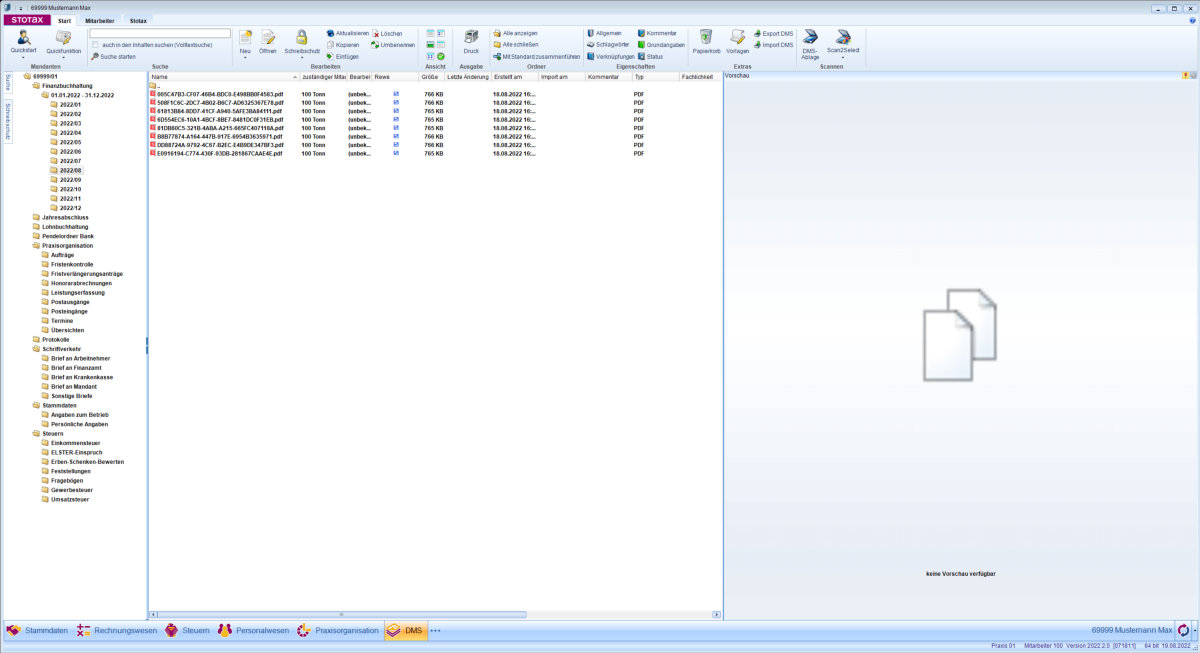Click Alle schließen in Ordner group
The height and width of the screenshot is (653, 1200).
coord(519,45)
